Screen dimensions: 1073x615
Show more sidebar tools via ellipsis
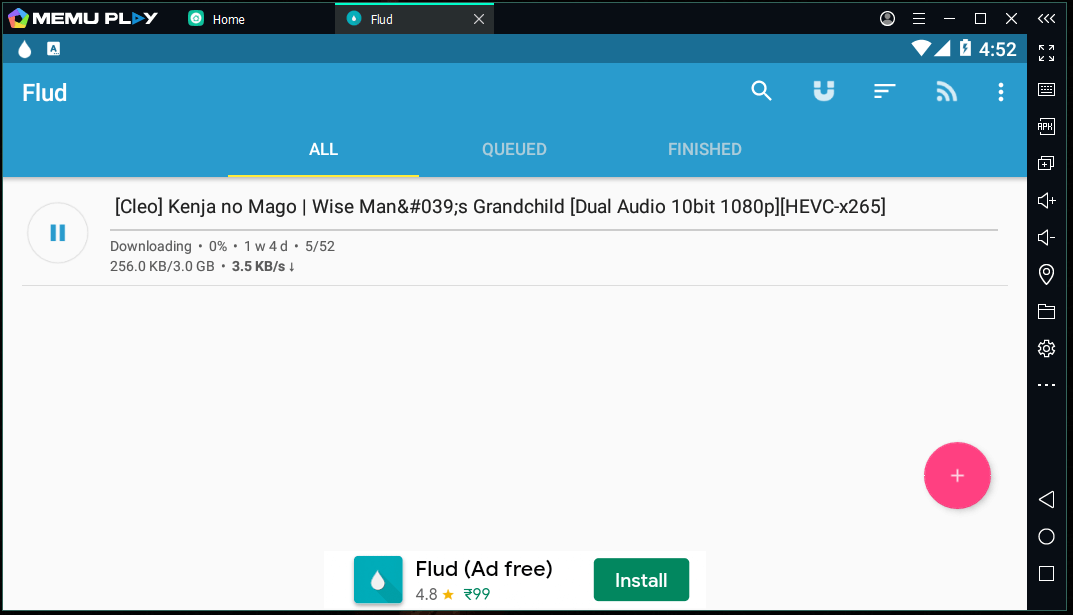click(1046, 385)
